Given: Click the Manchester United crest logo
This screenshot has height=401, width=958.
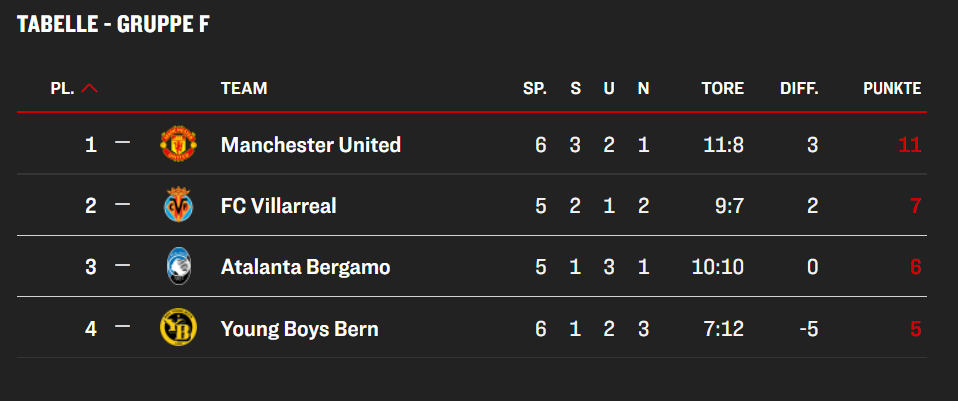Looking at the screenshot, I should pyautogui.click(x=178, y=144).
